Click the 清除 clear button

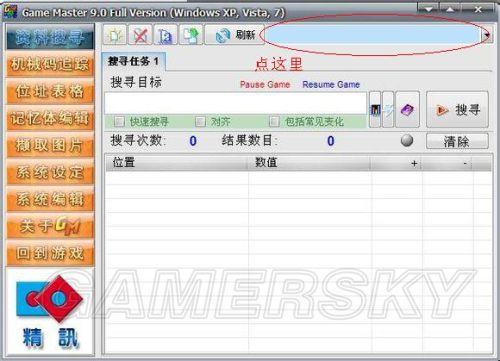pyautogui.click(x=457, y=141)
